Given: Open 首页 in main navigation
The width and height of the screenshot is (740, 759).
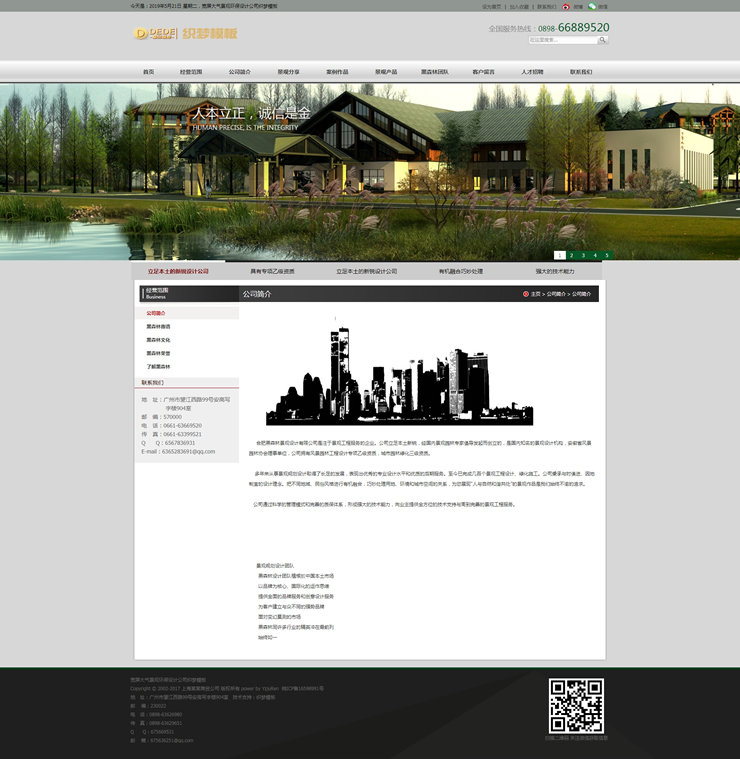Looking at the screenshot, I should point(149,72).
